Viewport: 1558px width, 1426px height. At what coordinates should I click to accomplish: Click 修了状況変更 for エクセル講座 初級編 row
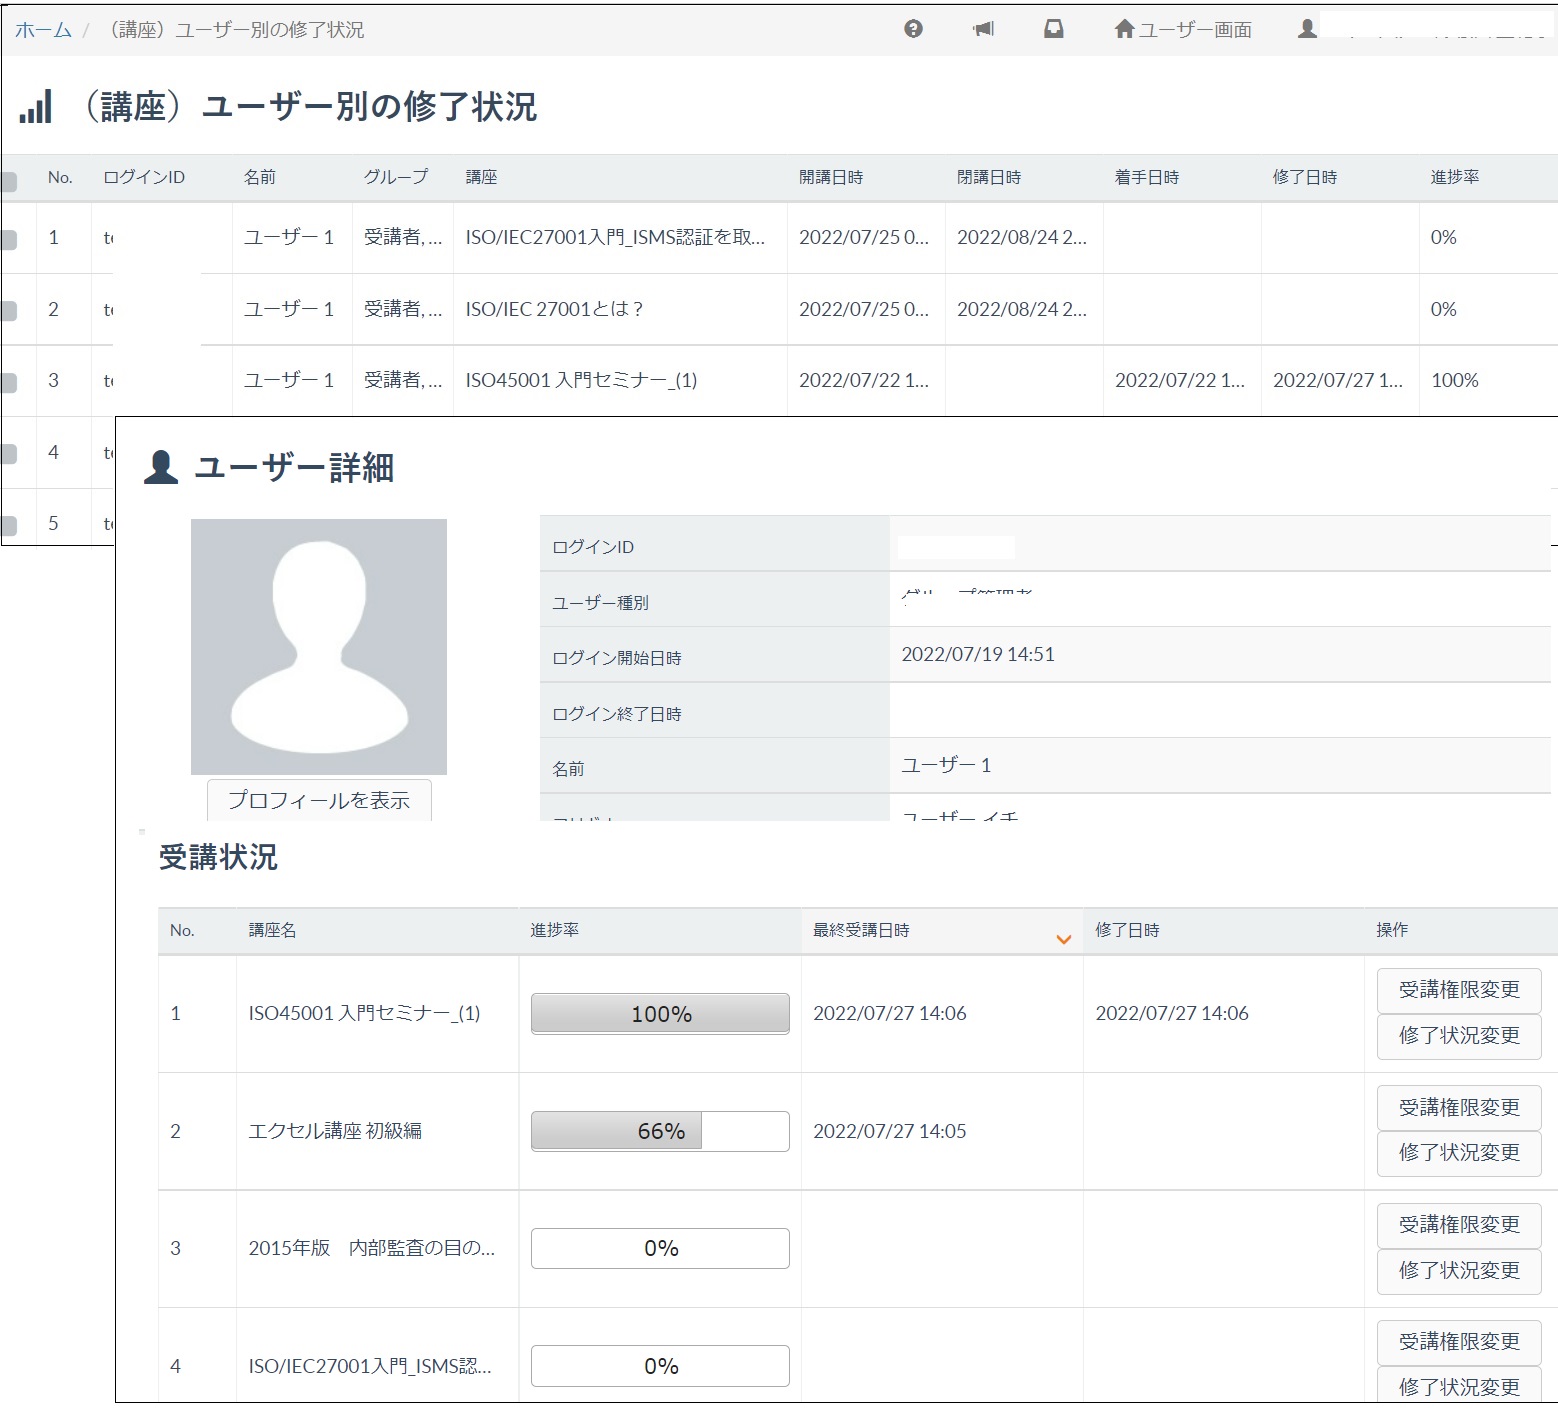(1459, 1153)
